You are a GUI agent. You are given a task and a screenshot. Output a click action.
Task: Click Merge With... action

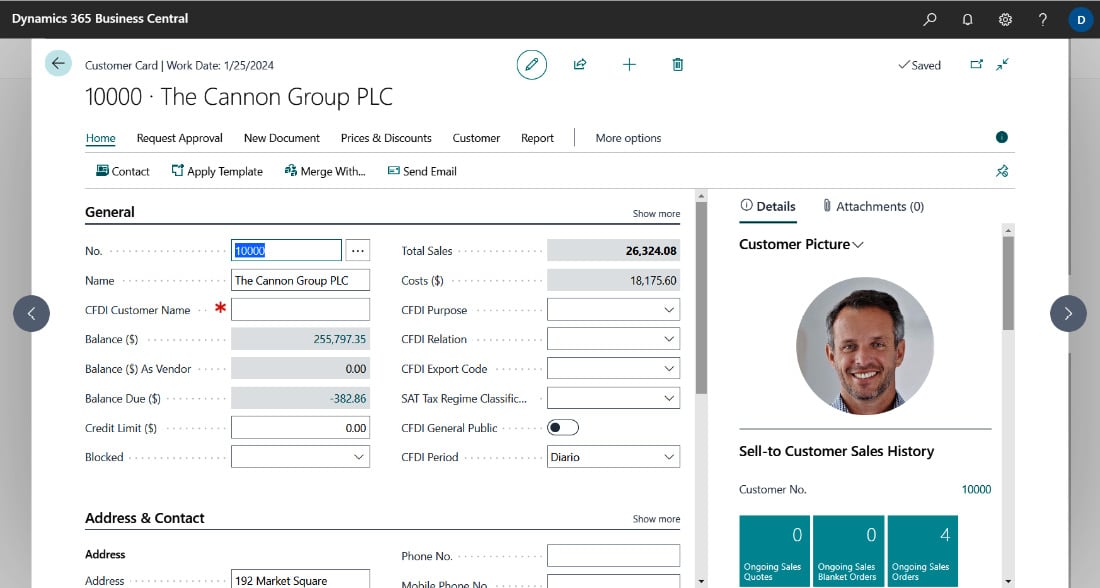tap(325, 171)
